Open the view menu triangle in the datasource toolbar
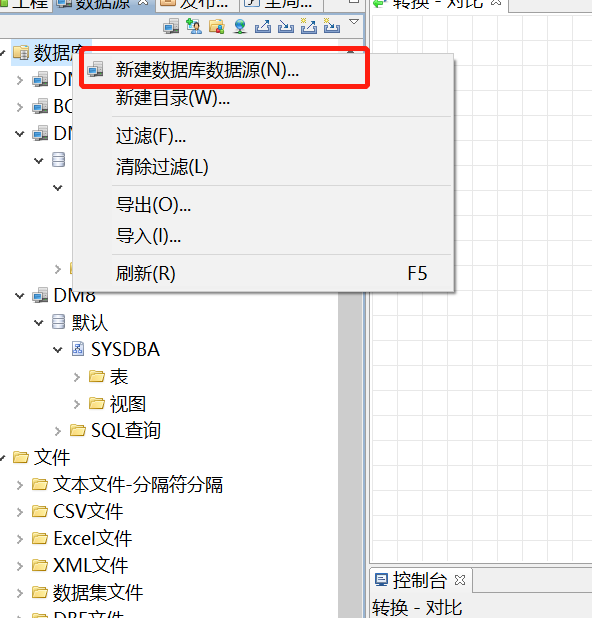592x618 pixels. click(x=354, y=21)
